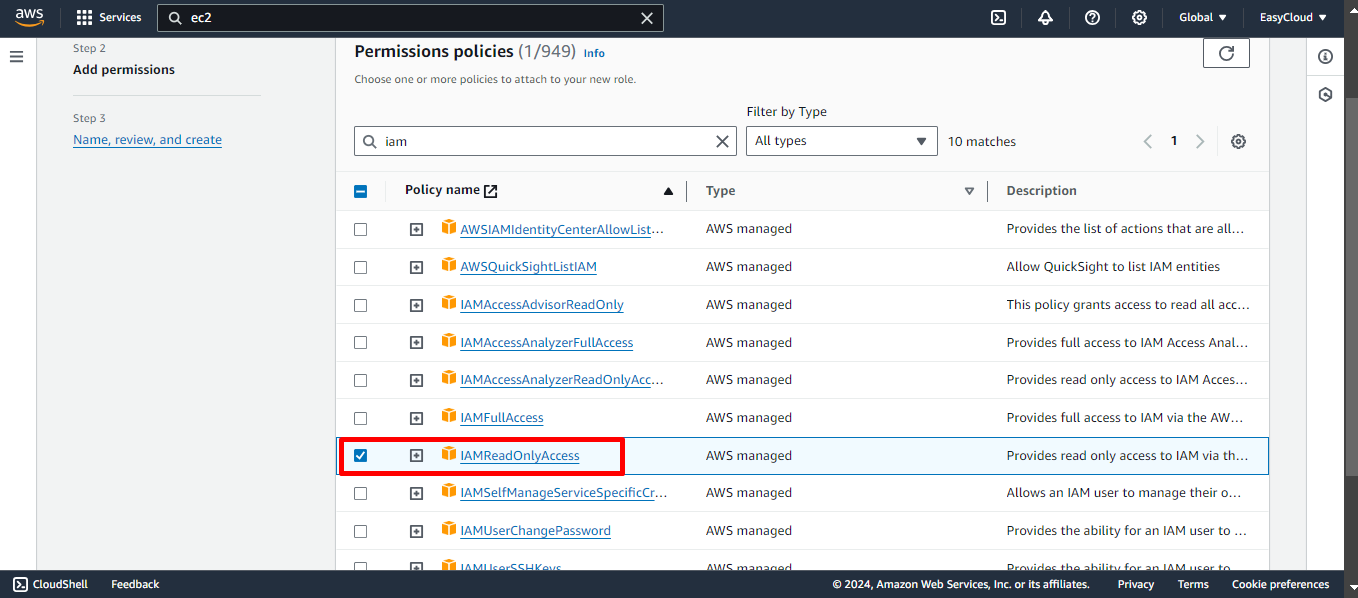Click the IAMFullAccess policy cube icon
1358x598 pixels.
449,417
